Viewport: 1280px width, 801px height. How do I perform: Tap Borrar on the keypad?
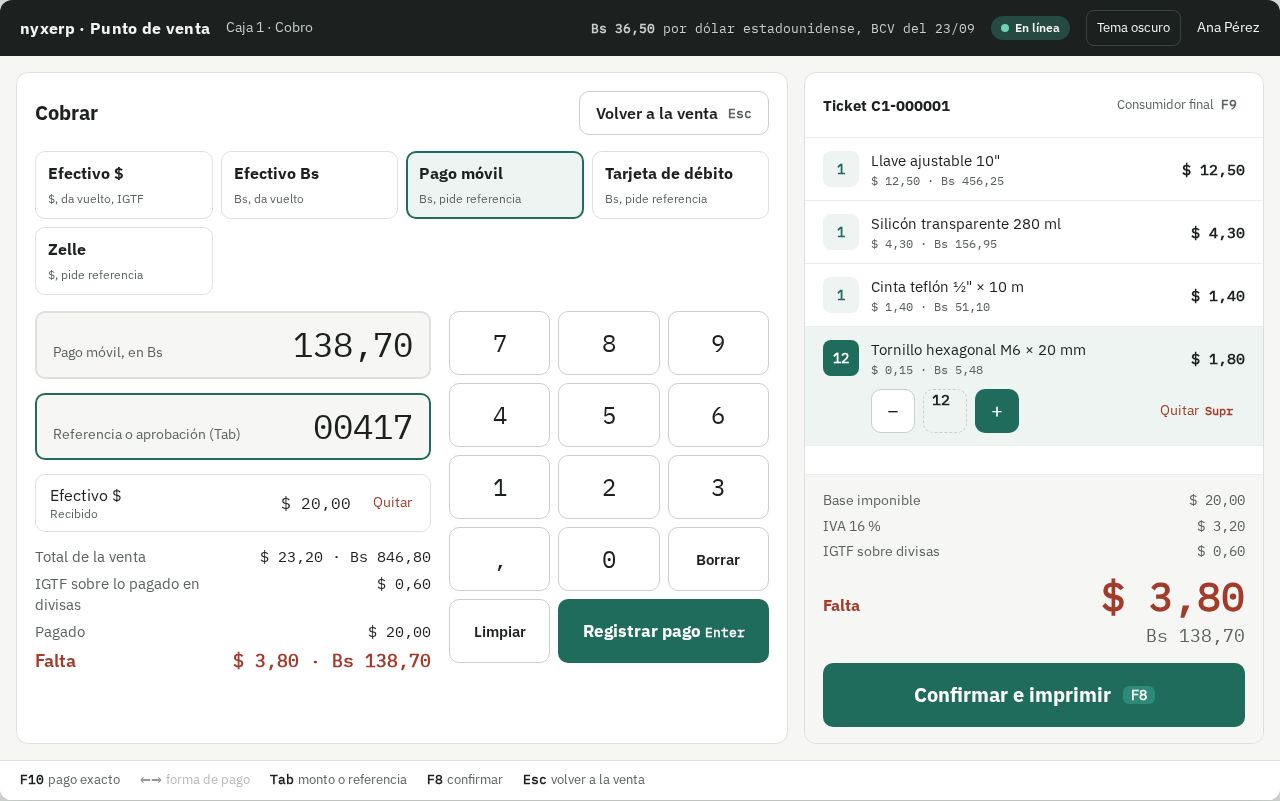click(x=718, y=559)
